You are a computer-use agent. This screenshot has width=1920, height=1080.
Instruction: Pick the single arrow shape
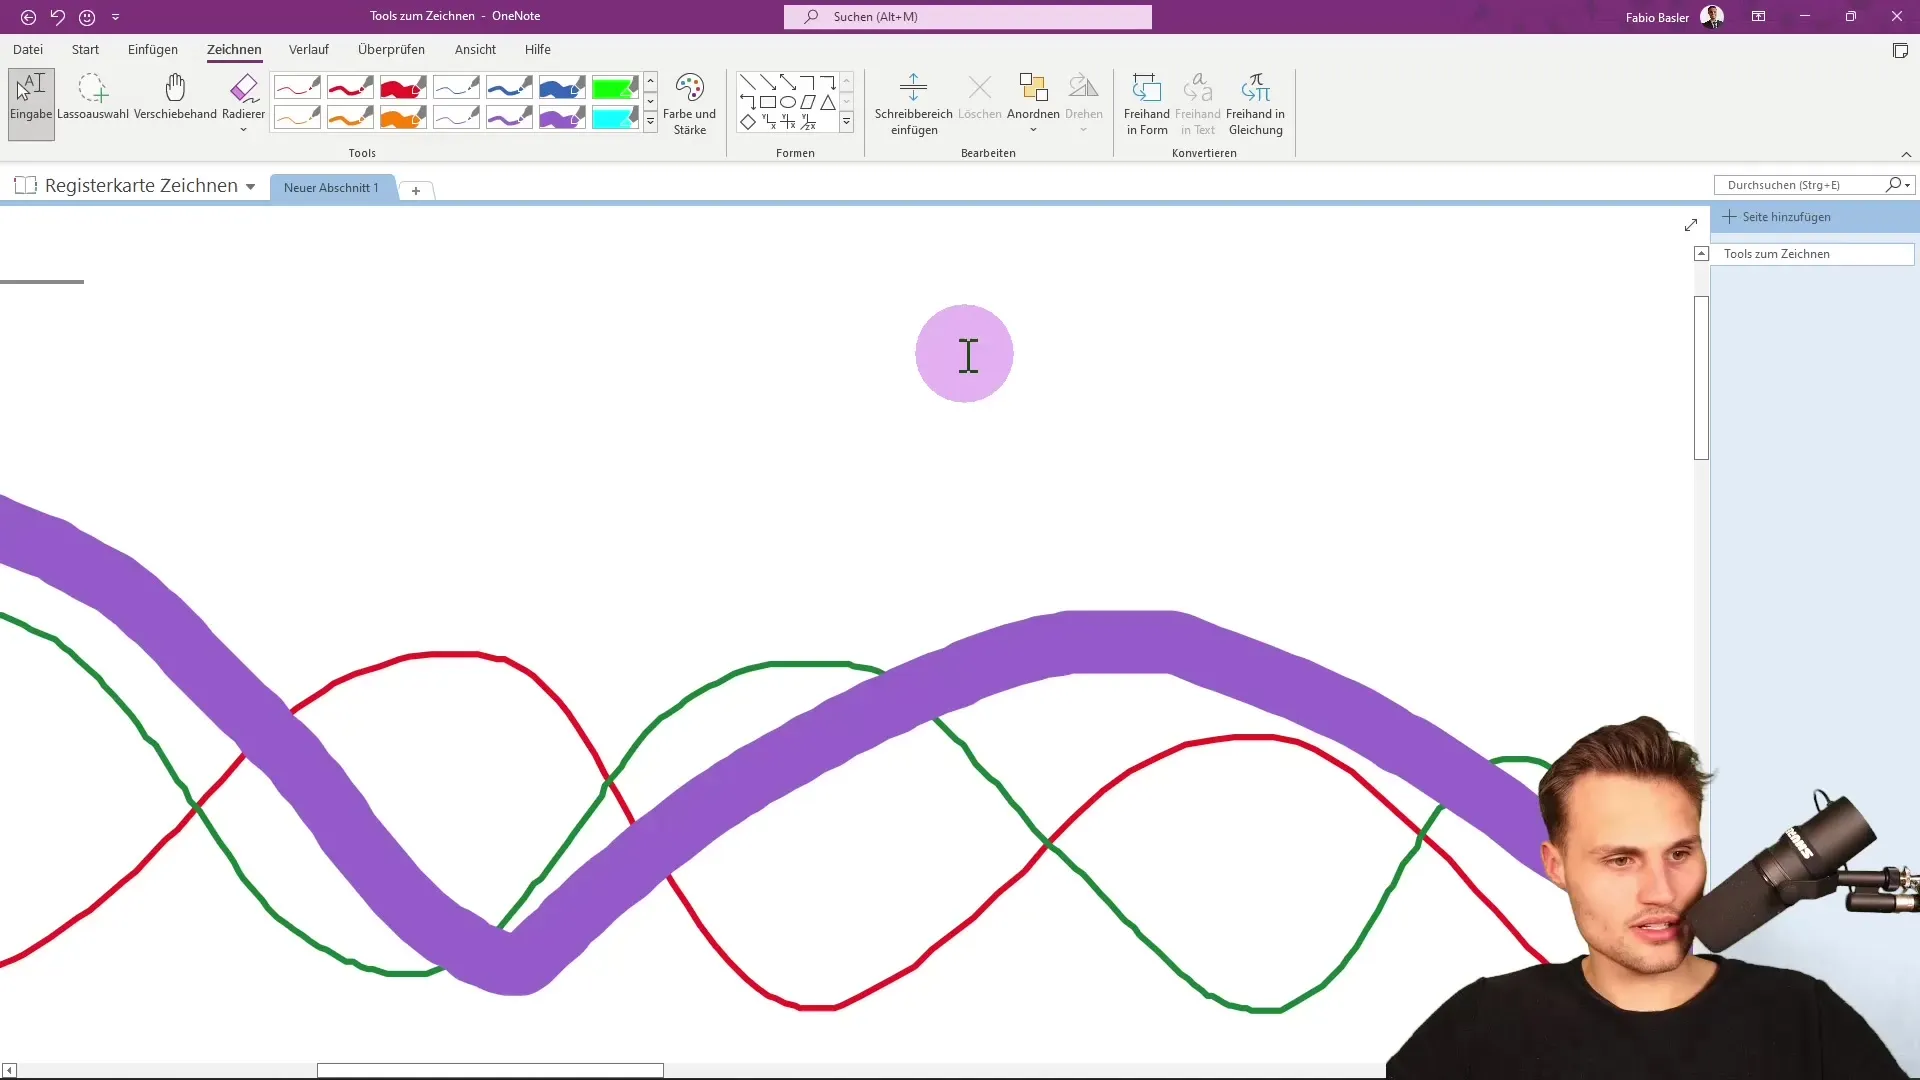point(768,83)
